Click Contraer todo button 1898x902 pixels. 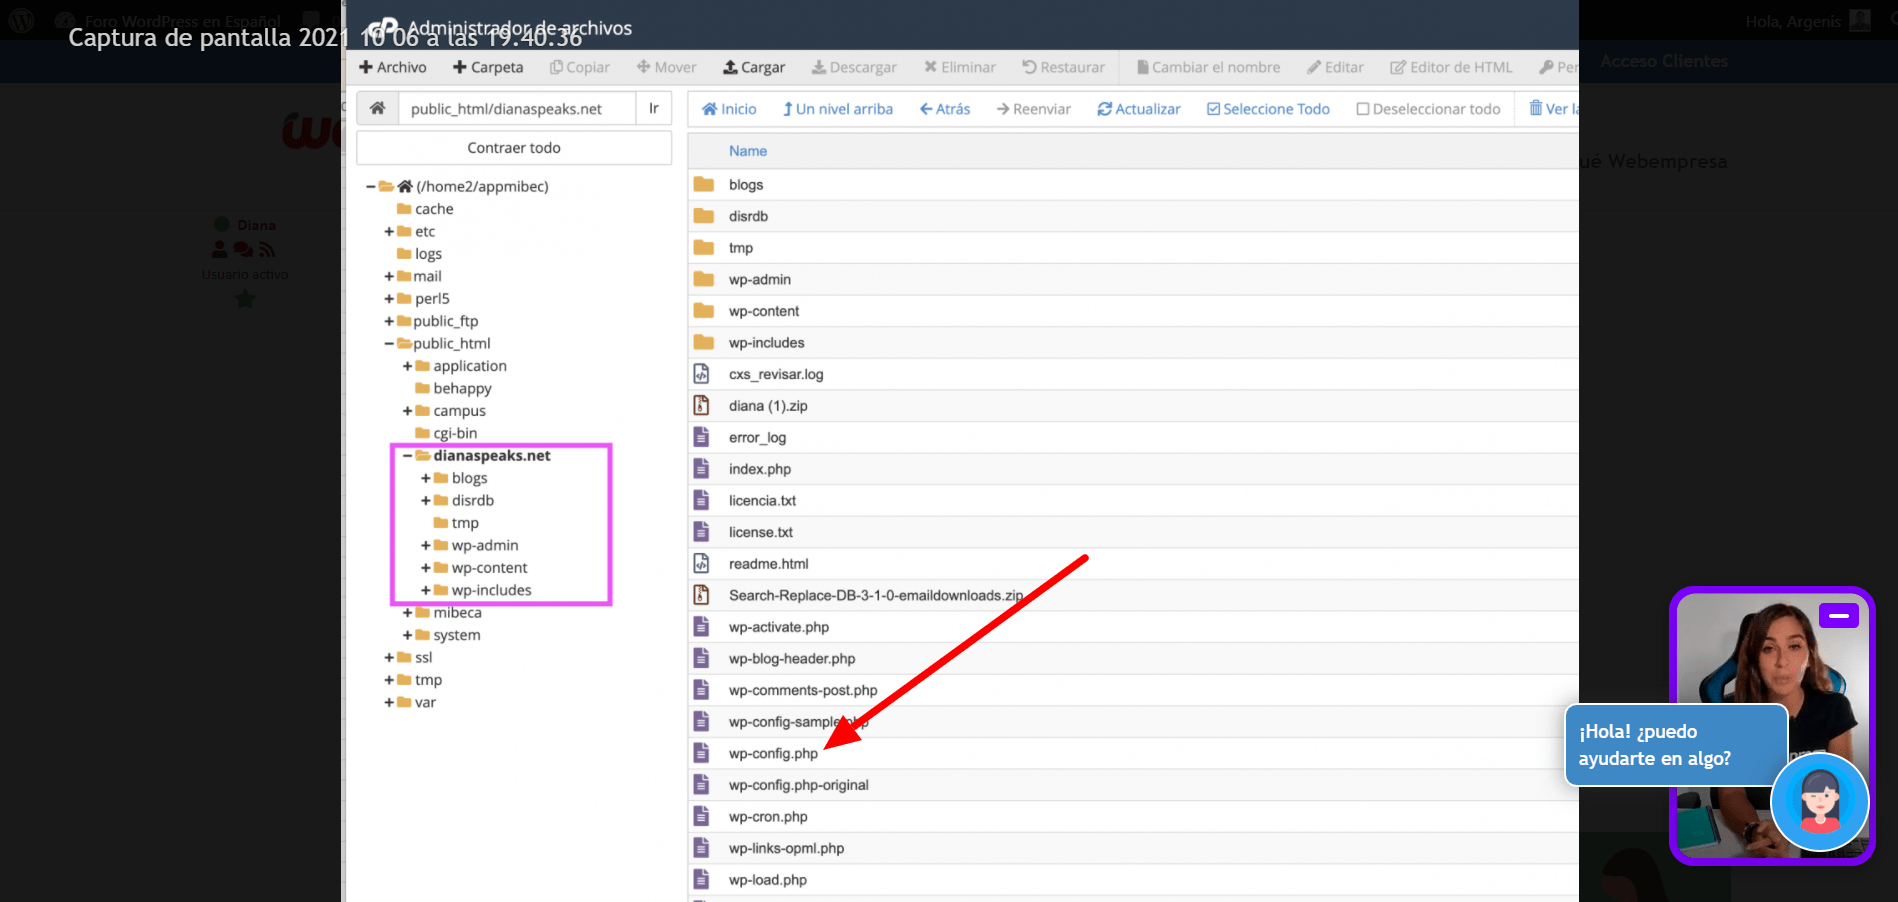tap(514, 148)
